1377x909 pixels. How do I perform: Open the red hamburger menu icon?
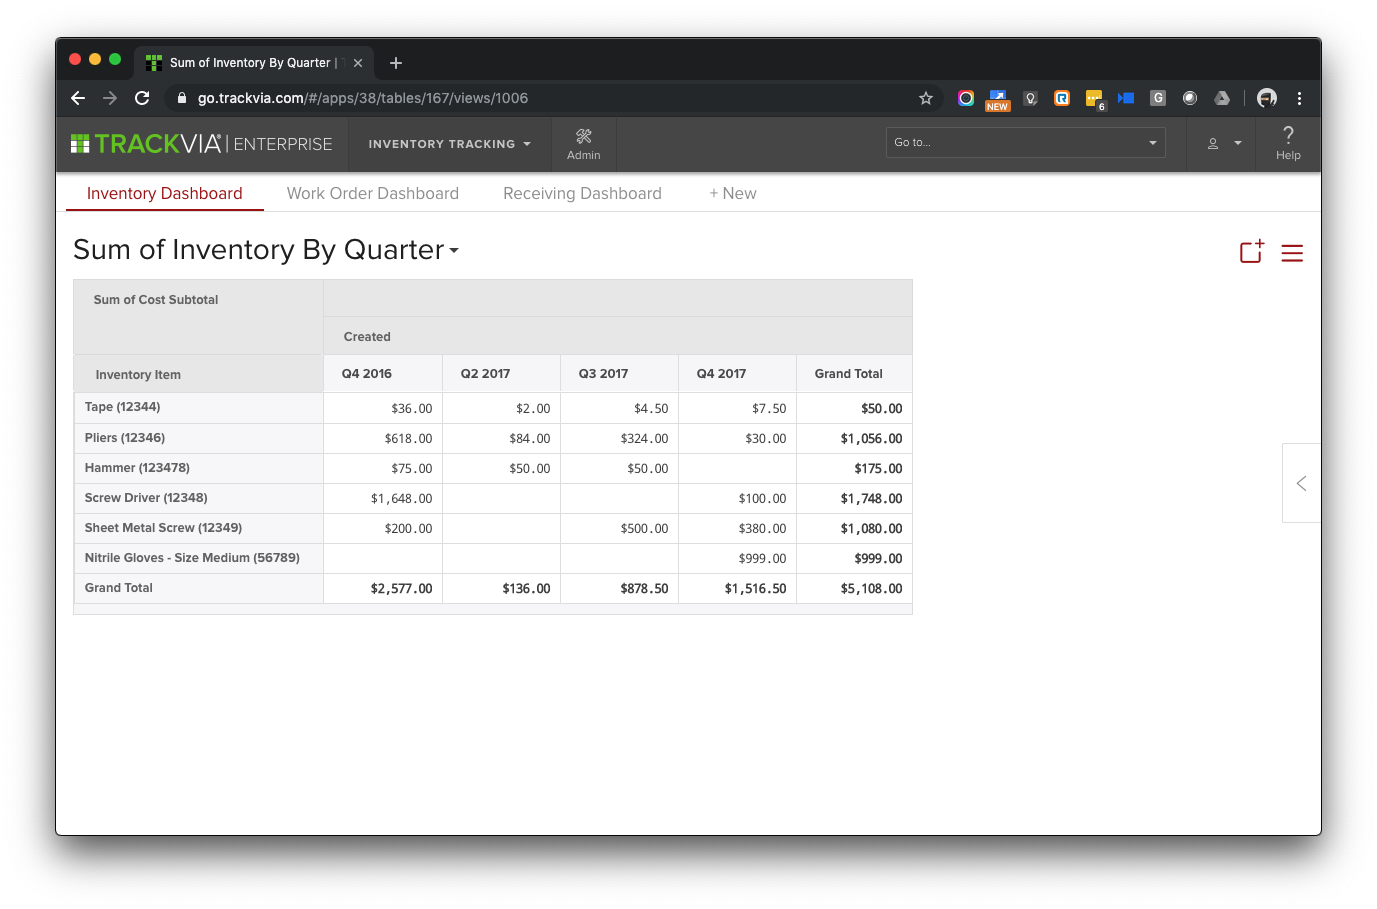point(1292,253)
